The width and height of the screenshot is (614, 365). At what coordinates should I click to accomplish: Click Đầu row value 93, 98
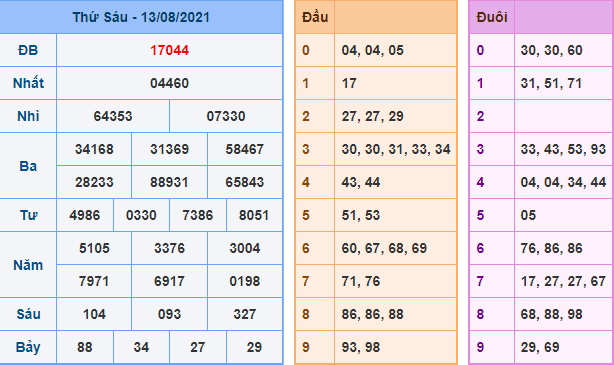pyautogui.click(x=361, y=347)
